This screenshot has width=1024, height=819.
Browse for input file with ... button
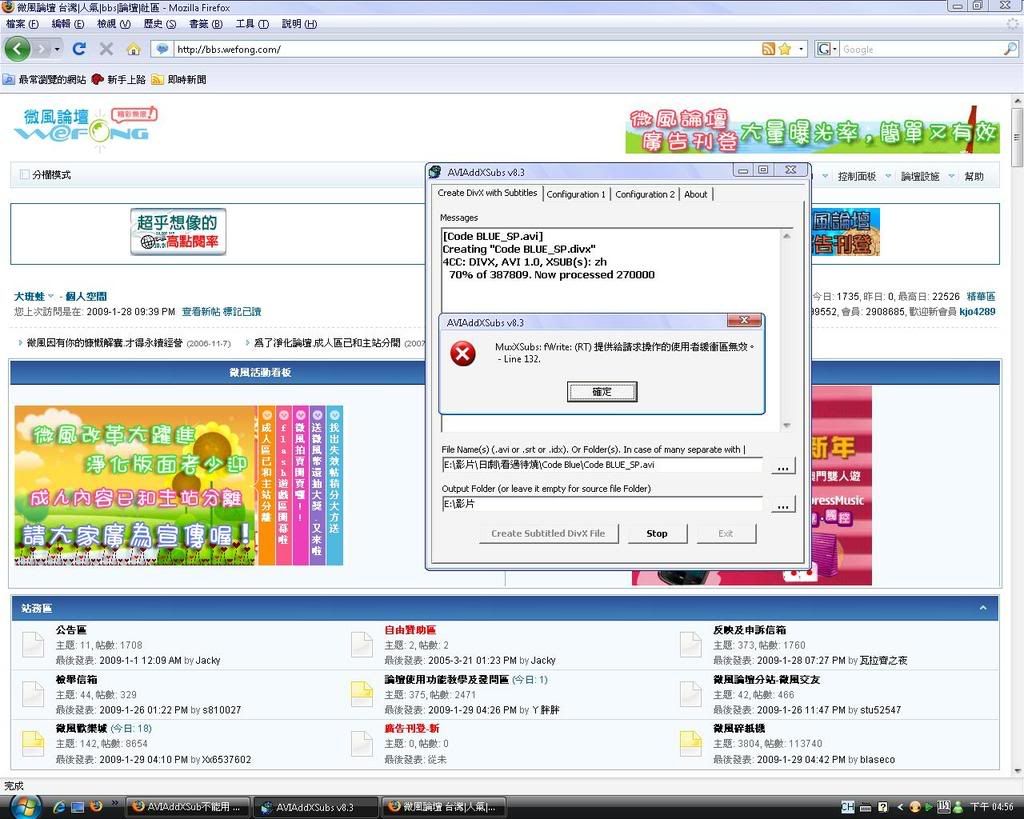click(783, 466)
